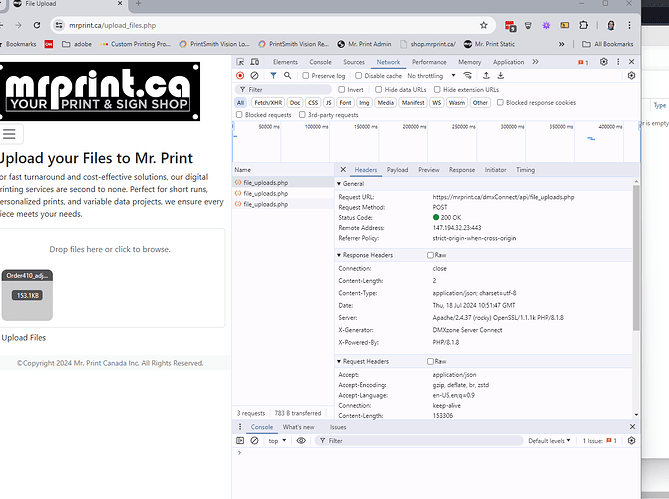Check the Hide data URLs checkbox

pyautogui.click(x=378, y=90)
